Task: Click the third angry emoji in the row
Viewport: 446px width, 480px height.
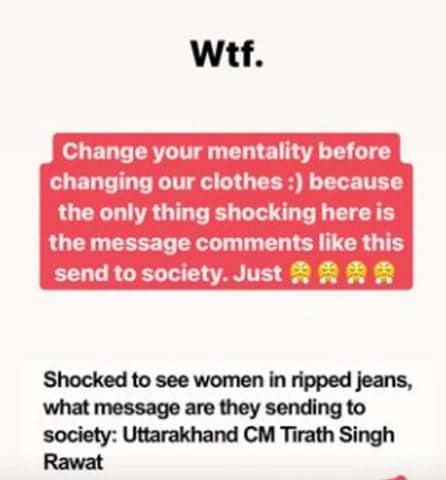Action: click(x=356, y=273)
